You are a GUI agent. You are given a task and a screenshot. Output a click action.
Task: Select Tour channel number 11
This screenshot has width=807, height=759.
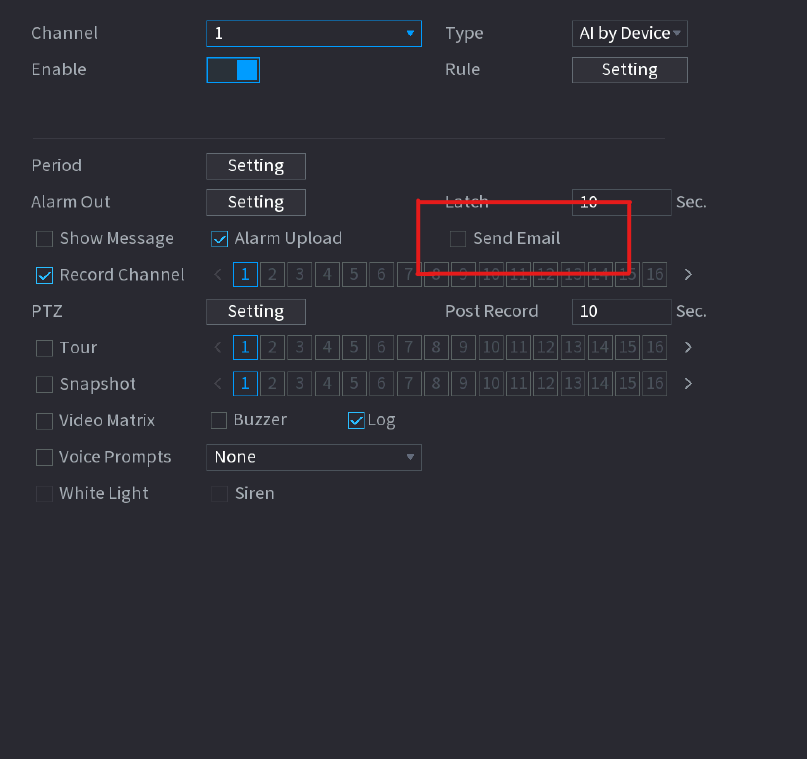click(x=518, y=347)
